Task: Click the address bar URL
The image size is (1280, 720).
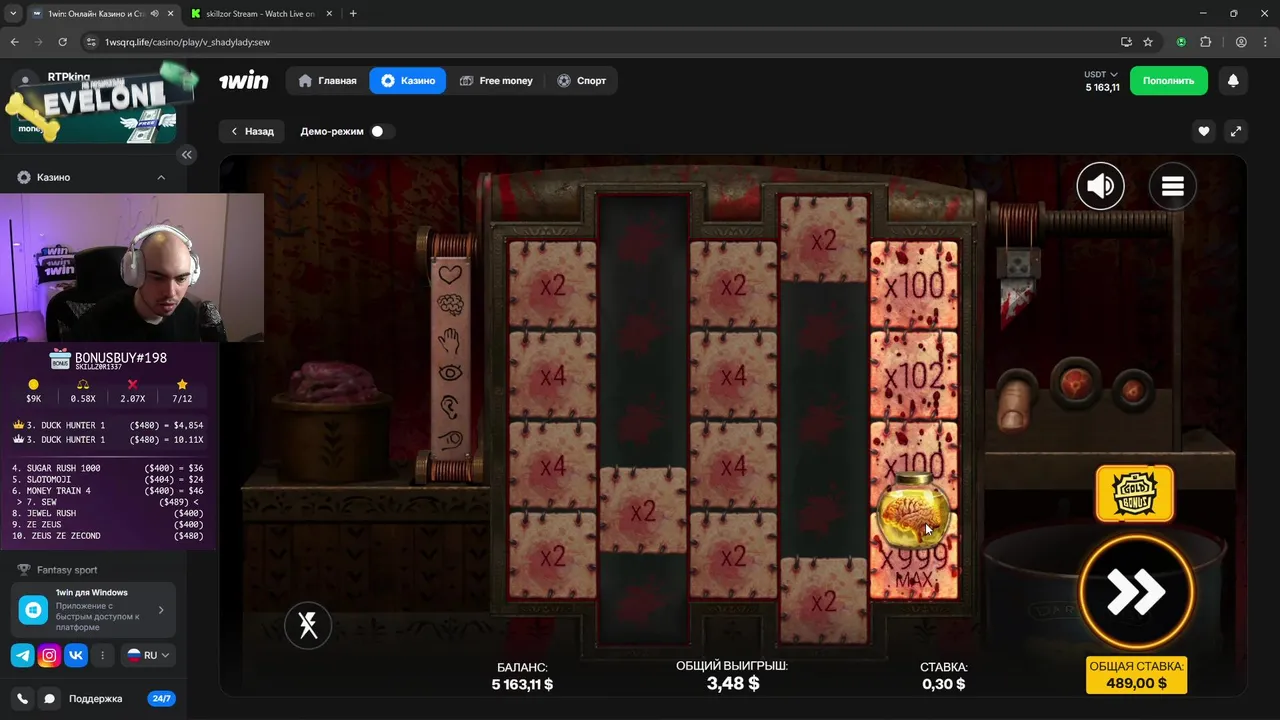Action: click(x=188, y=42)
